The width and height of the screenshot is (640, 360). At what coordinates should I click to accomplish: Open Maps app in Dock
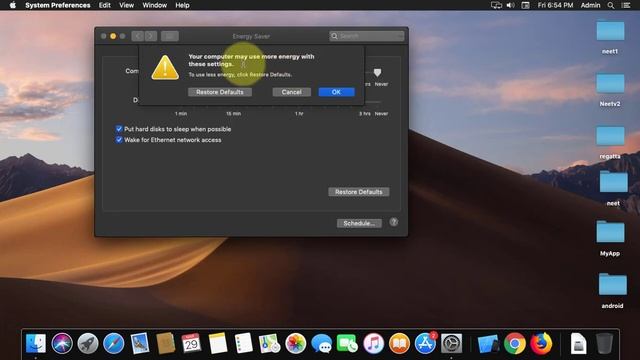click(269, 343)
